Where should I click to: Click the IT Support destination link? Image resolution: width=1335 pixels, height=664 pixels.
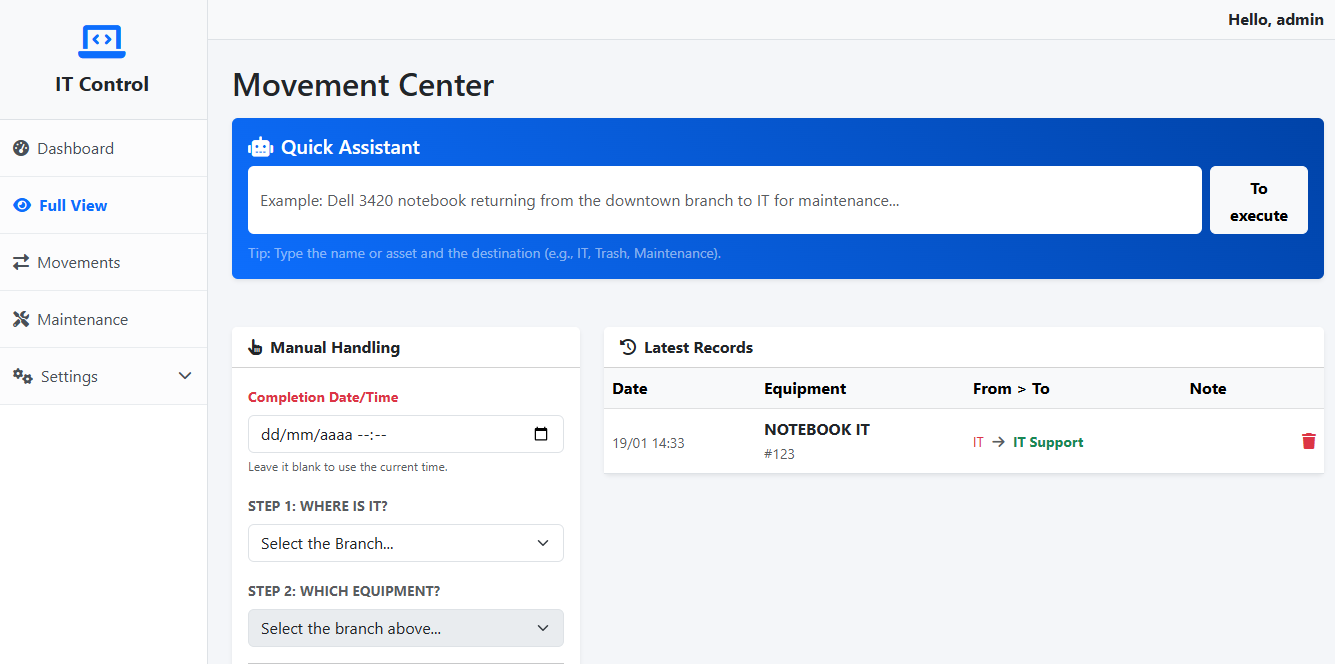point(1047,442)
